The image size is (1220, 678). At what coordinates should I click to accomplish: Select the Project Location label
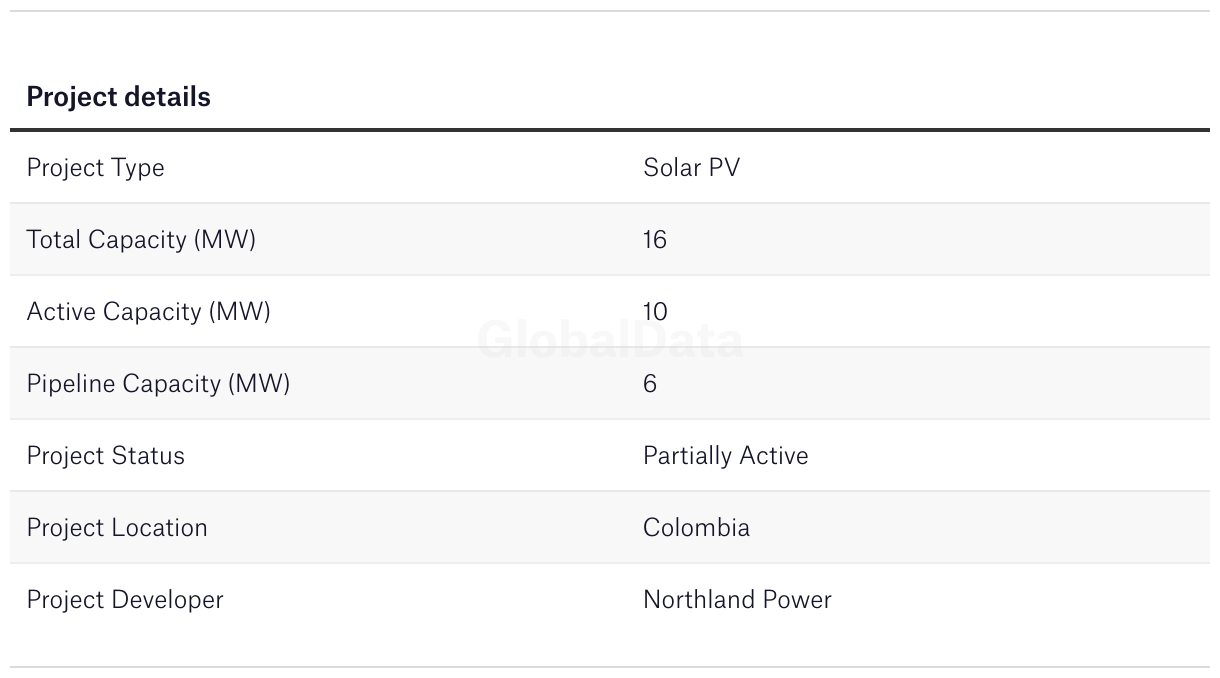click(x=117, y=528)
